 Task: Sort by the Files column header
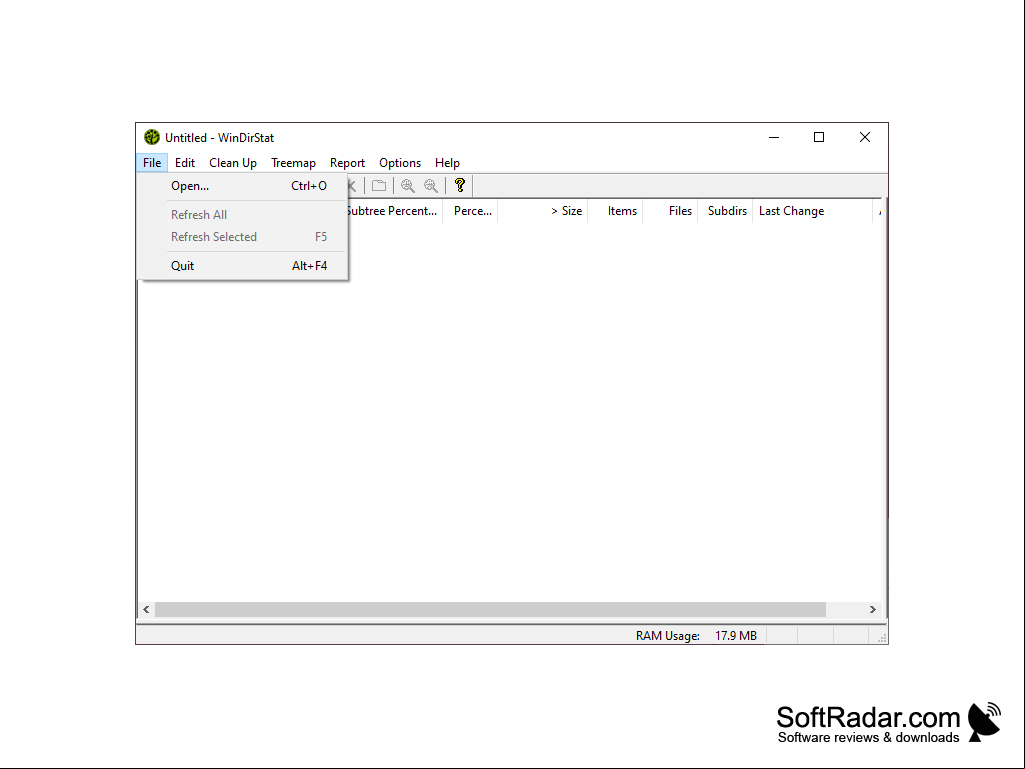671,211
